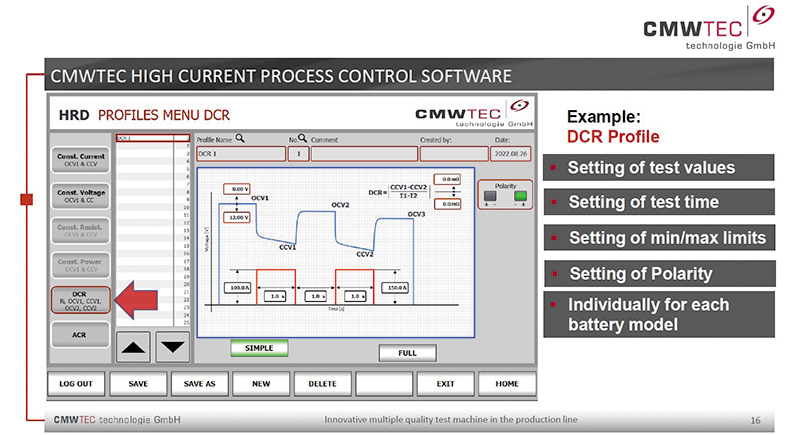
Task: Switch to FULL view mode
Action: (407, 353)
